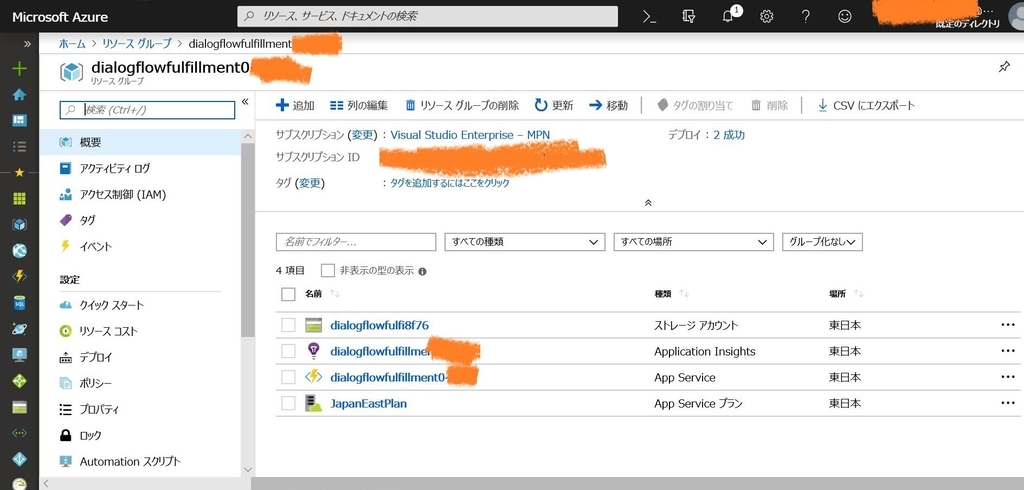Viewport: 1024px width, 490px height.
Task: Click CSV にエクスポート
Action: tap(866, 105)
